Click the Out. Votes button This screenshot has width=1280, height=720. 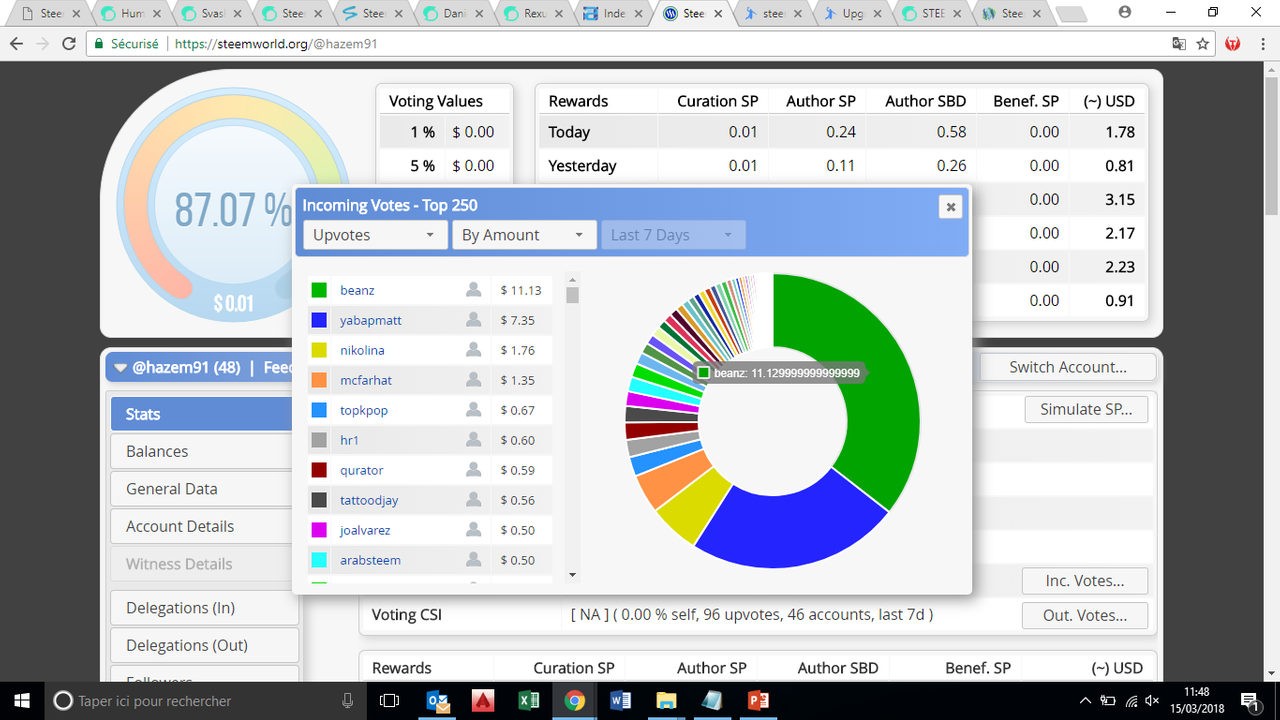pyautogui.click(x=1084, y=615)
